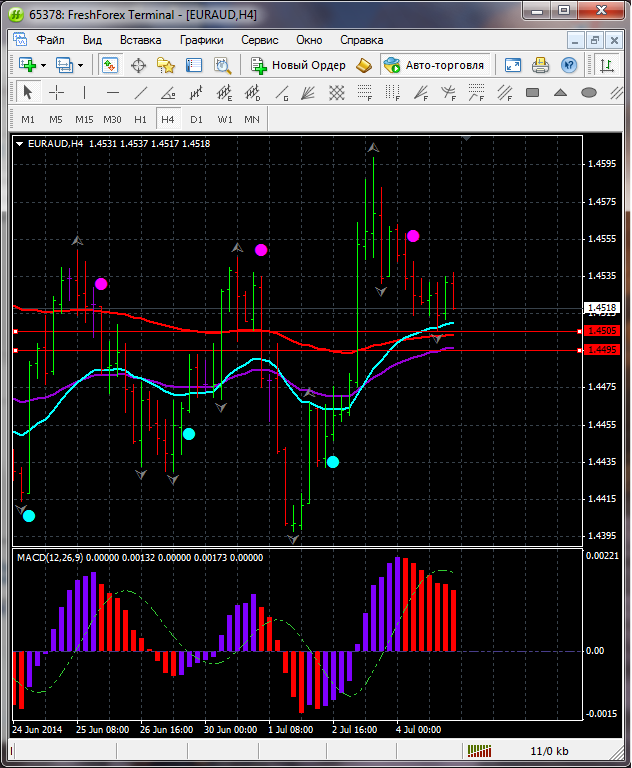
Task: Switch chart timeframe to H1
Action: pos(140,119)
